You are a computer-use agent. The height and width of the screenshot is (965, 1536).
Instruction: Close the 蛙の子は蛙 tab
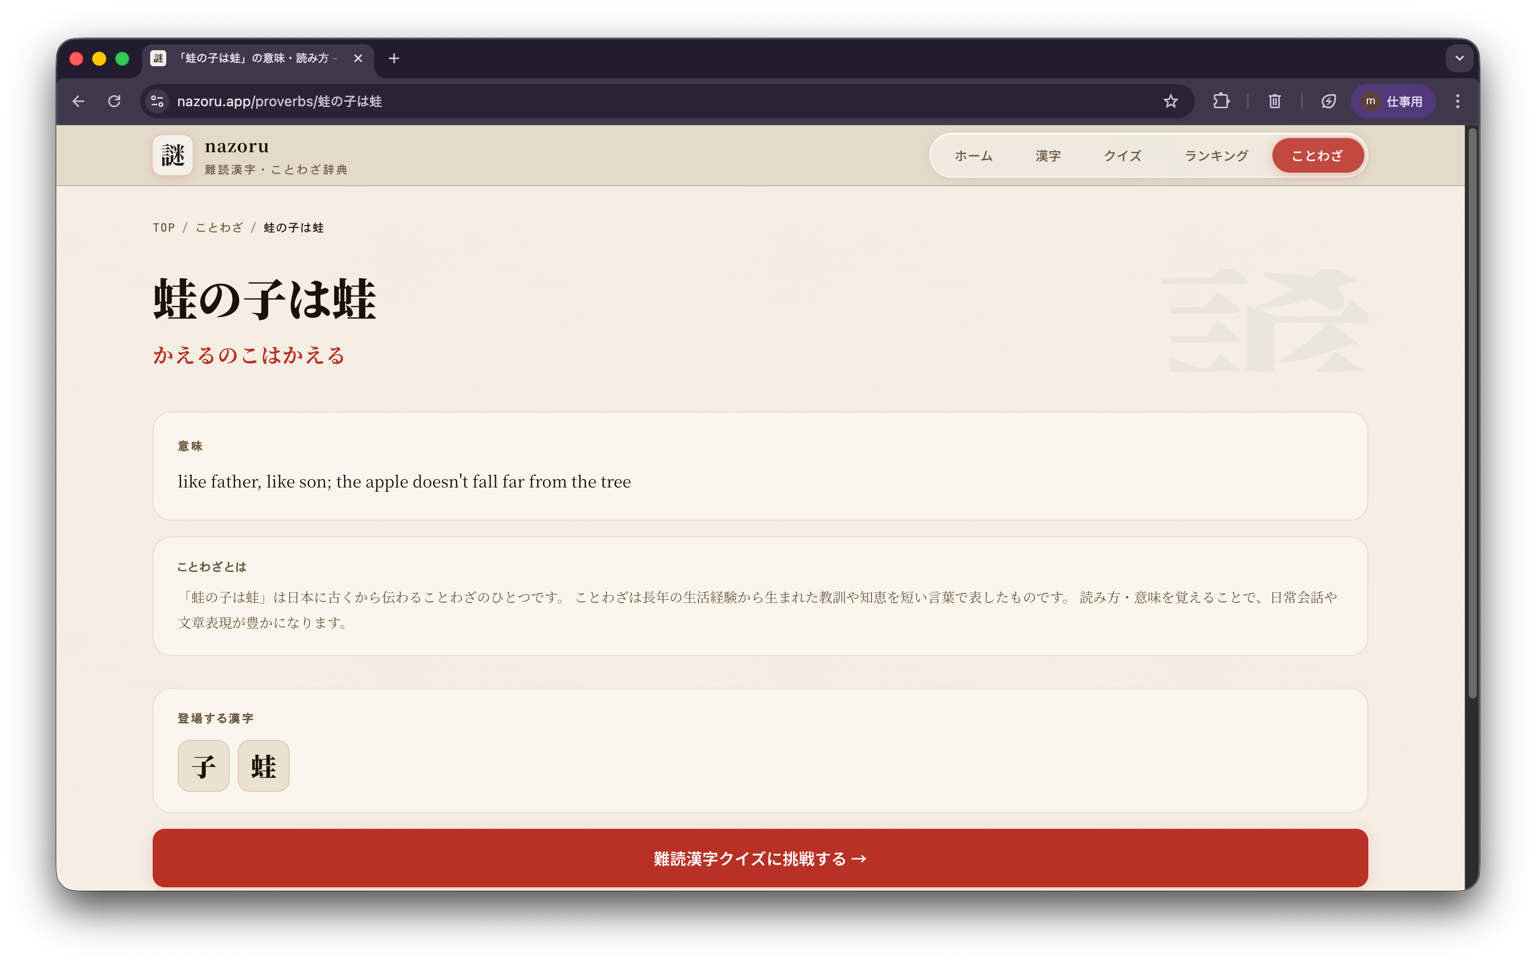click(x=358, y=58)
